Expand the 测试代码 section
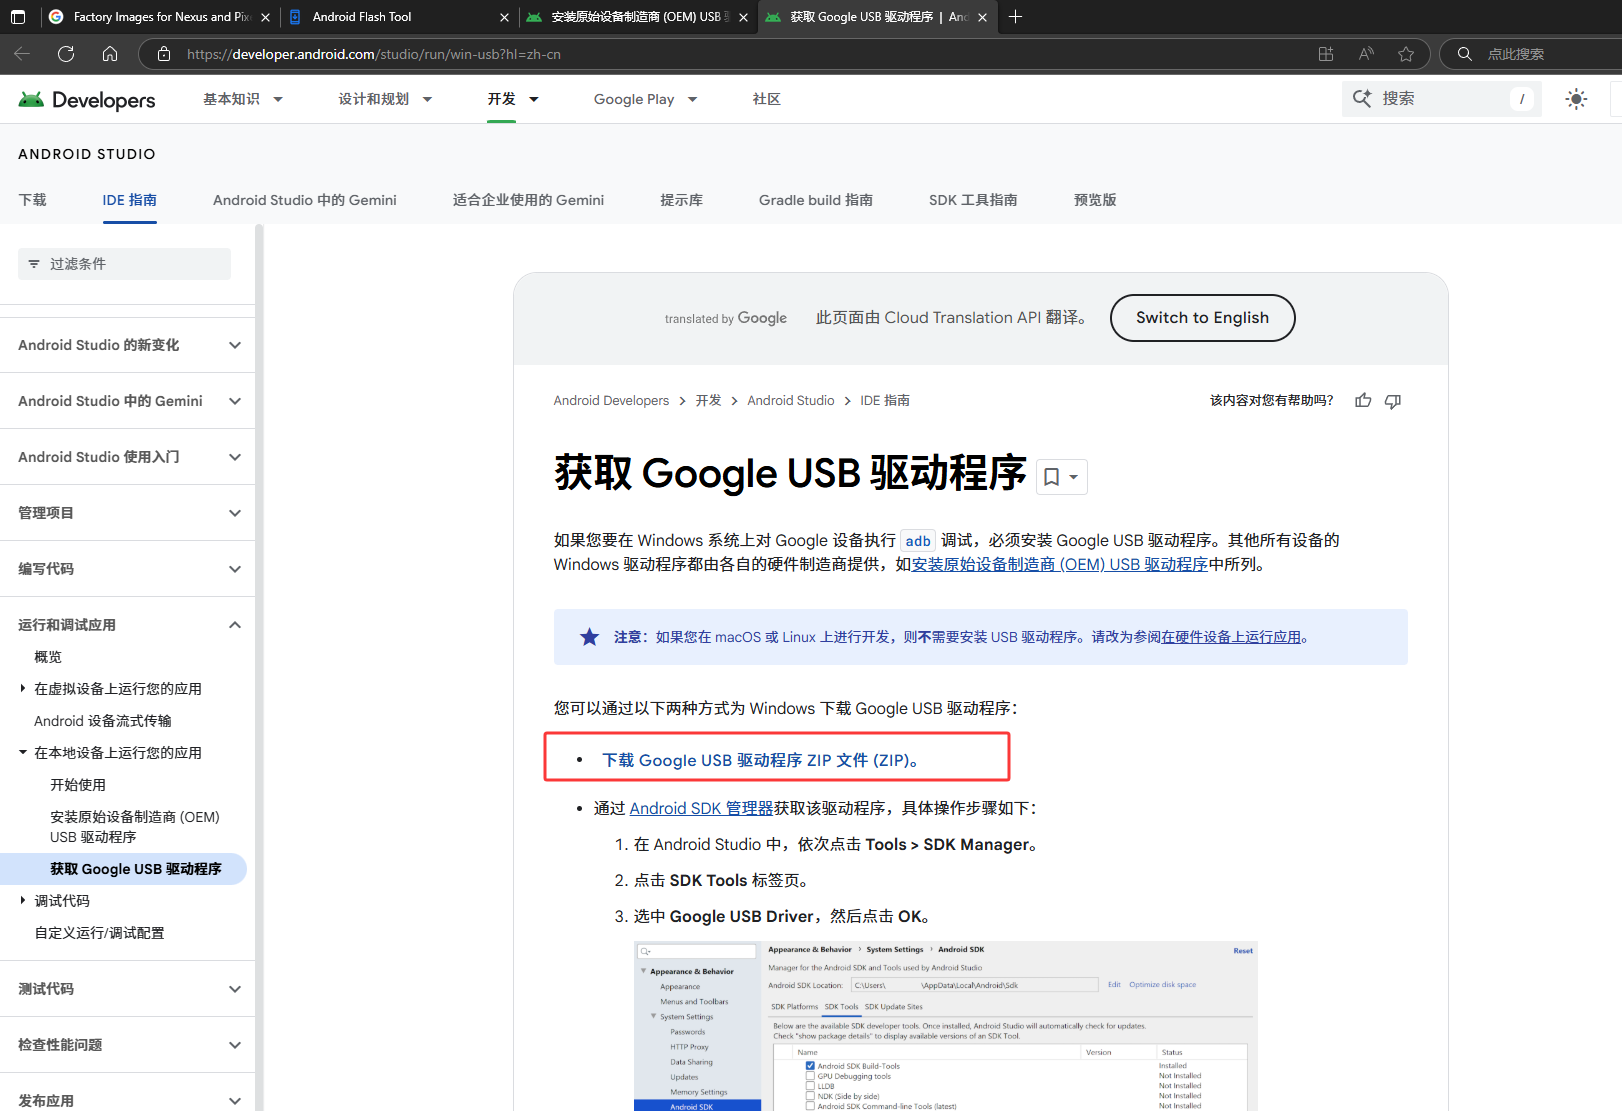1622x1111 pixels. (235, 989)
